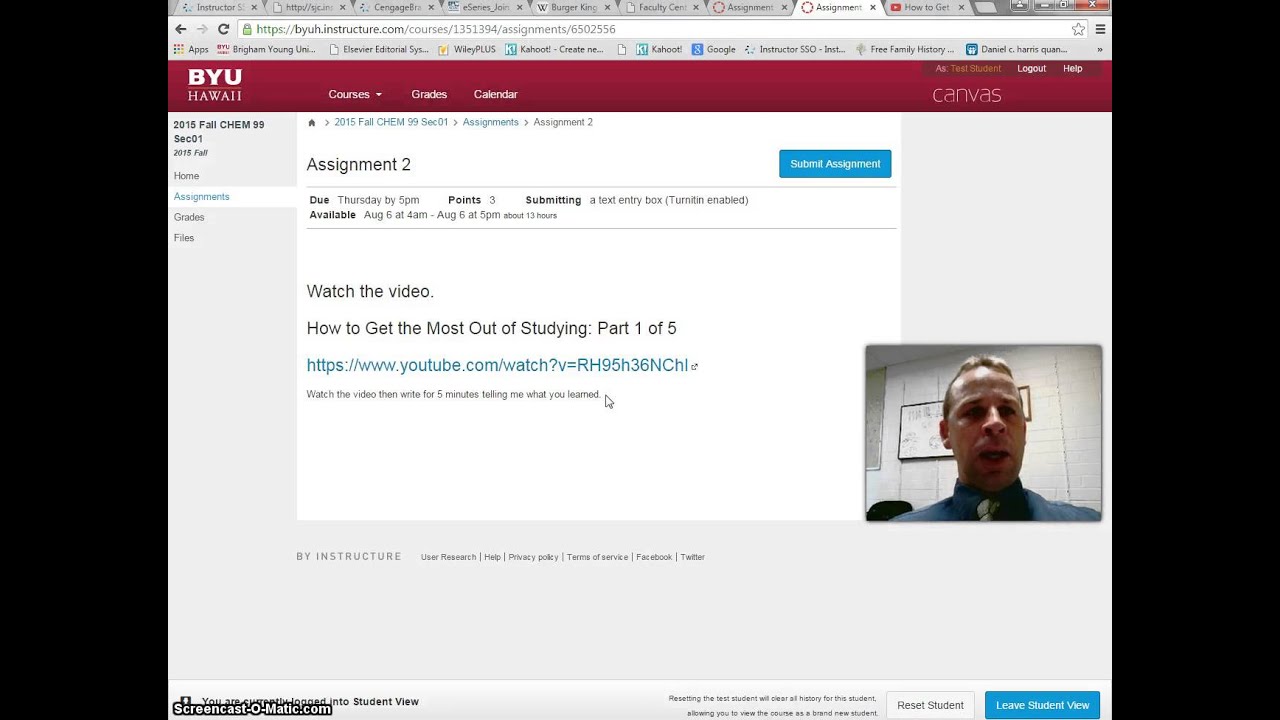Open the Google bookmark

(x=714, y=49)
